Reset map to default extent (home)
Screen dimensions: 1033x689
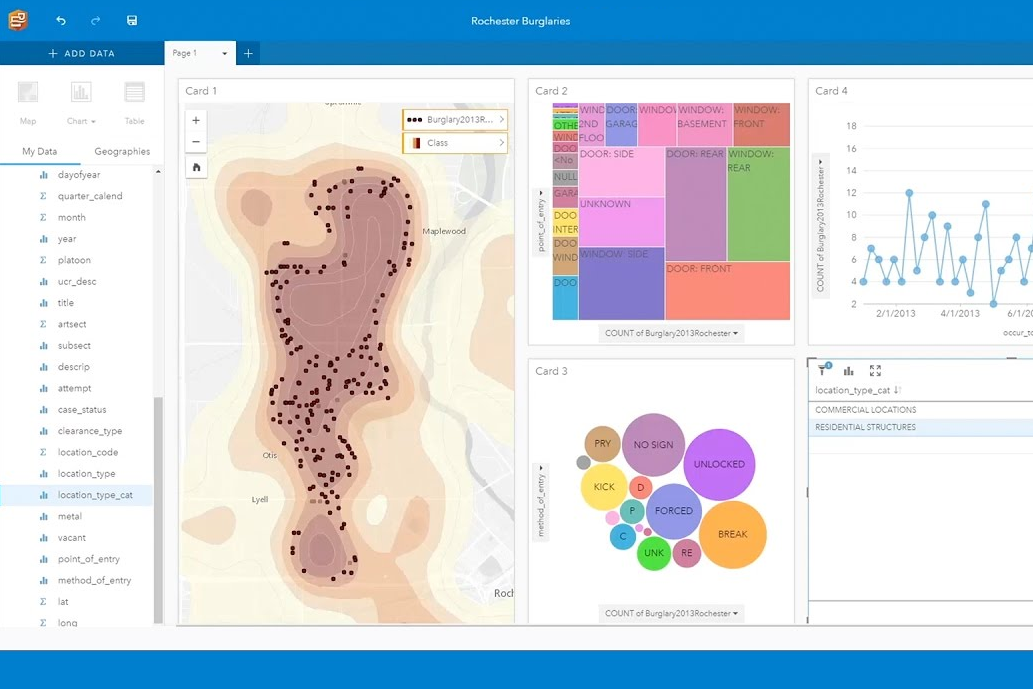point(196,167)
